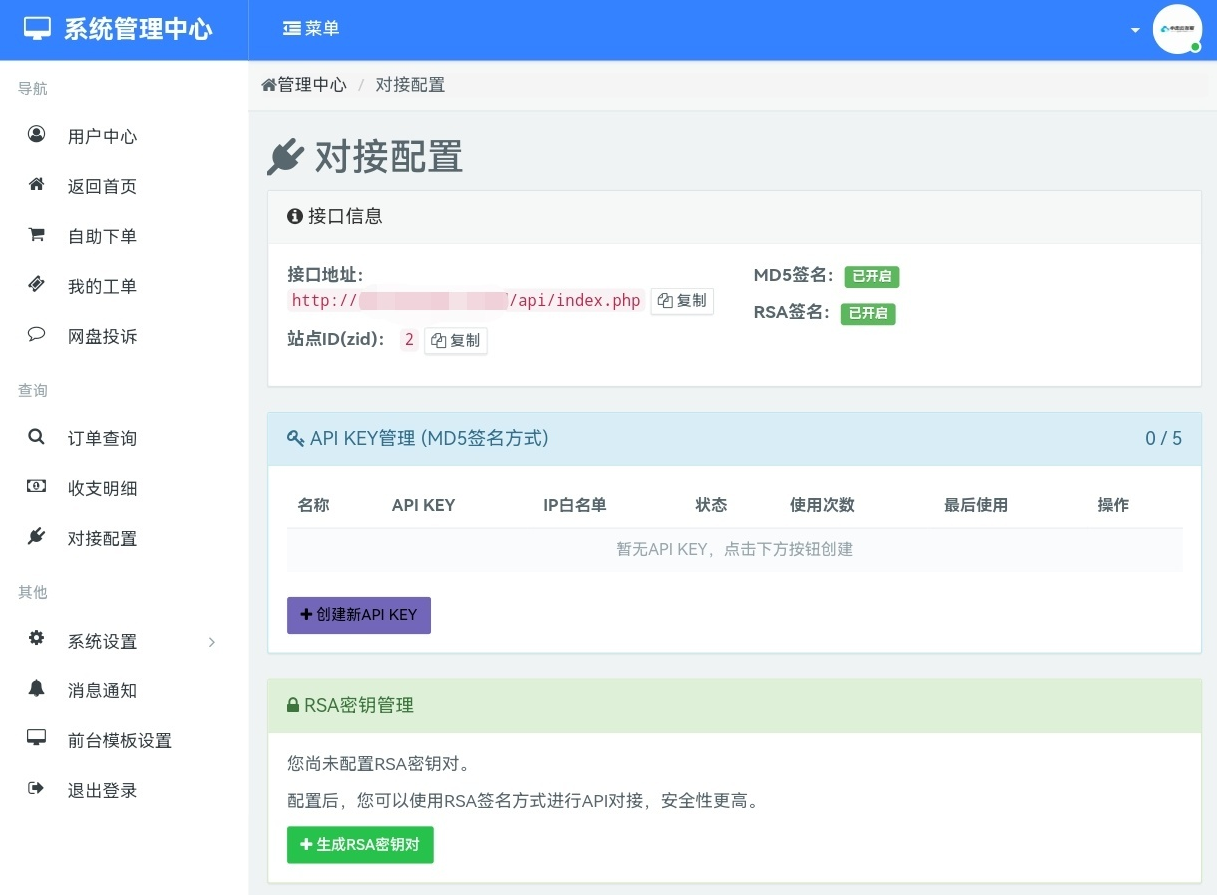Click the 系统管理中心 title link
The width and height of the screenshot is (1217, 895).
coord(138,29)
